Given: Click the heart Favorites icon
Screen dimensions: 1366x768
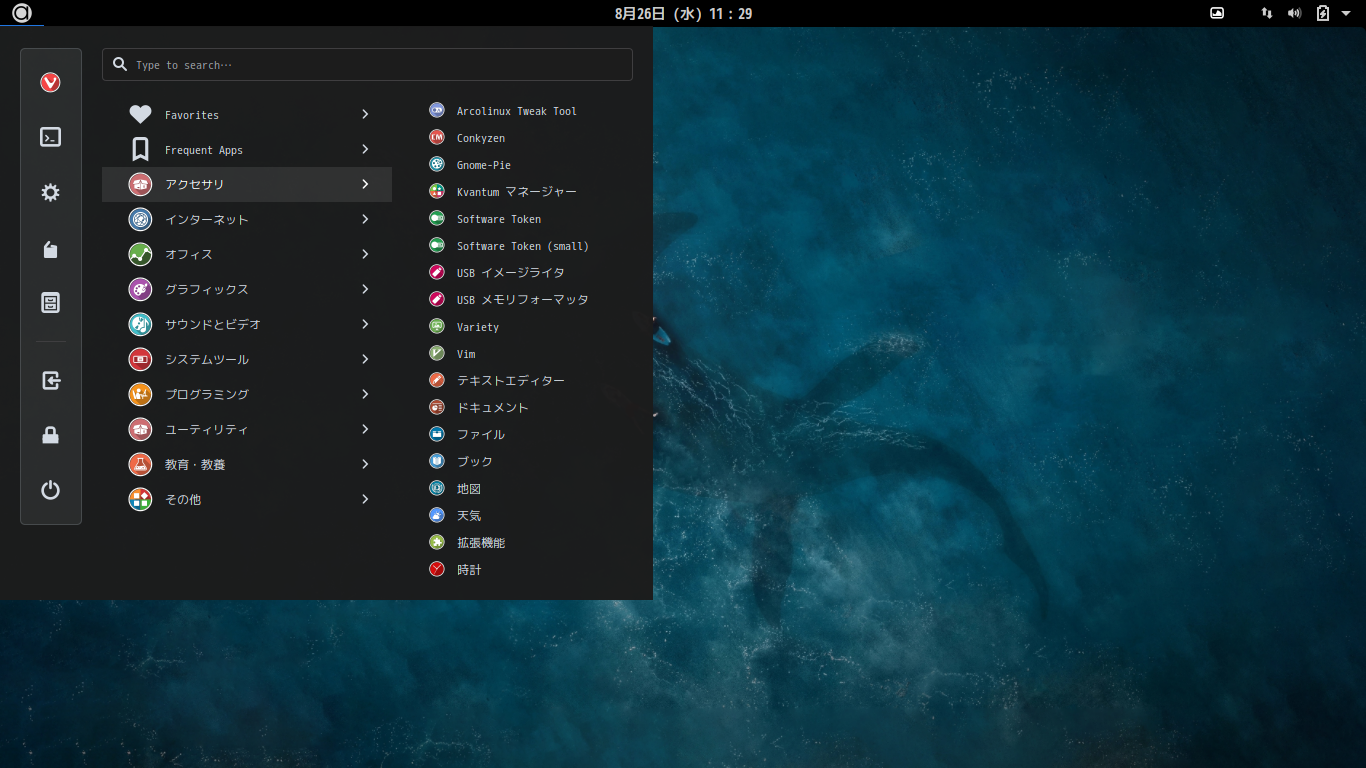Looking at the screenshot, I should pos(140,115).
